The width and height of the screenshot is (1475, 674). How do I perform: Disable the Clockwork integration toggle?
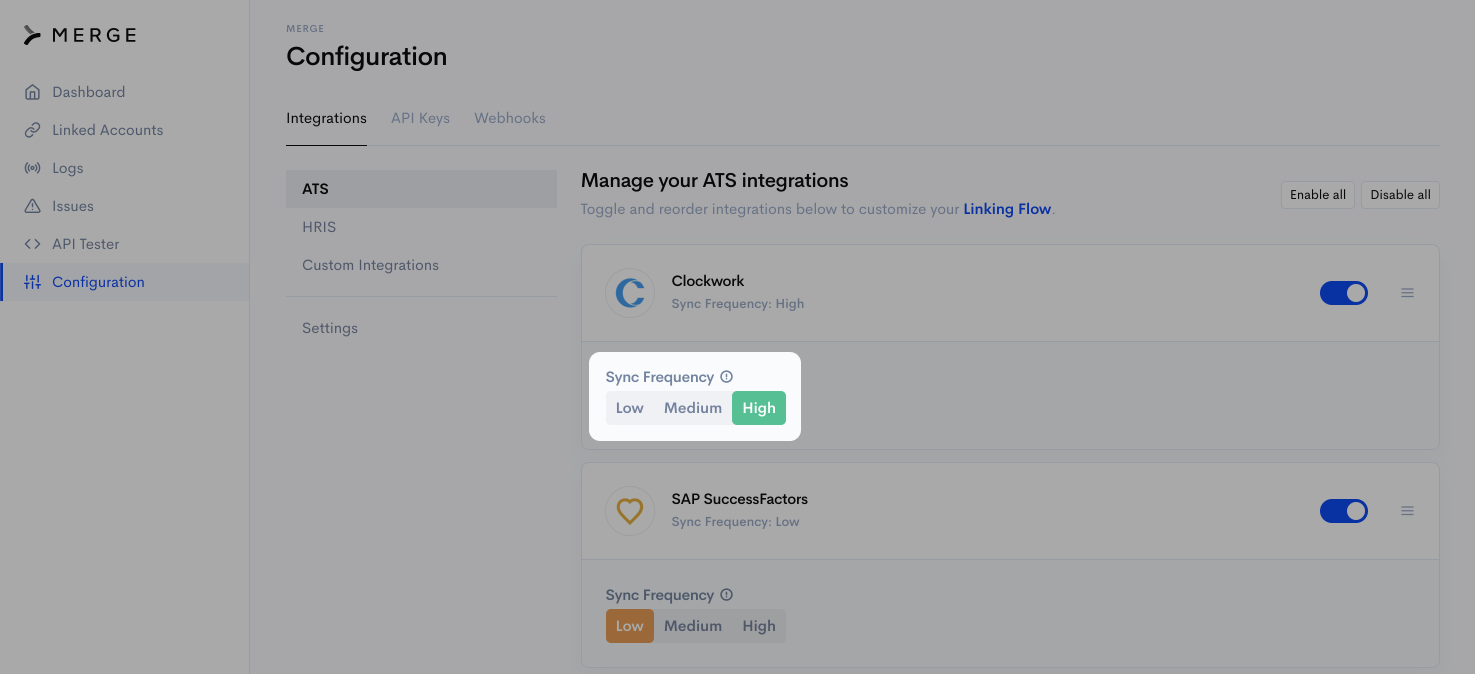tap(1343, 293)
